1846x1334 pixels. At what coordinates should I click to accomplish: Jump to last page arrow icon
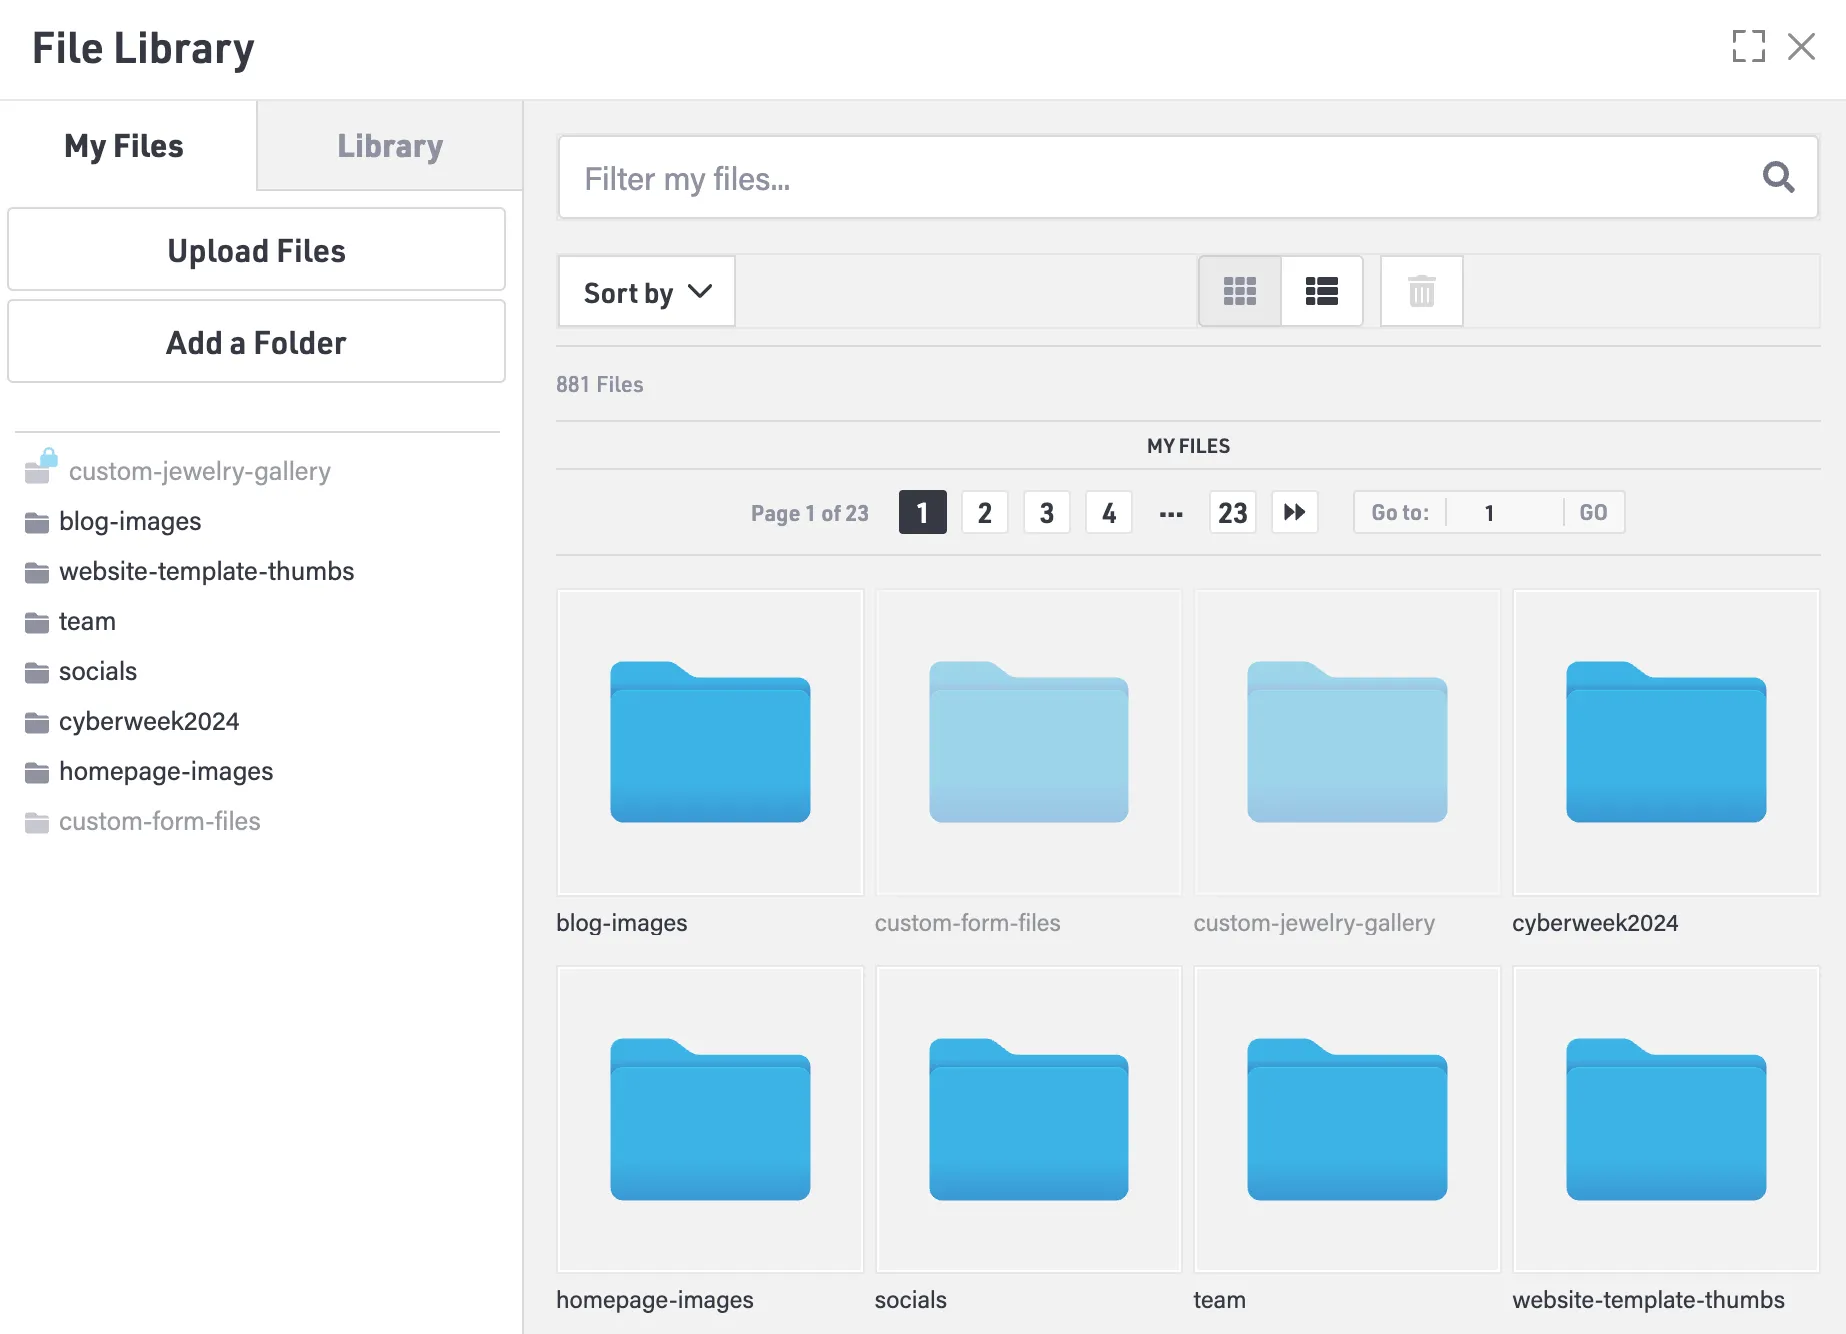click(x=1294, y=513)
